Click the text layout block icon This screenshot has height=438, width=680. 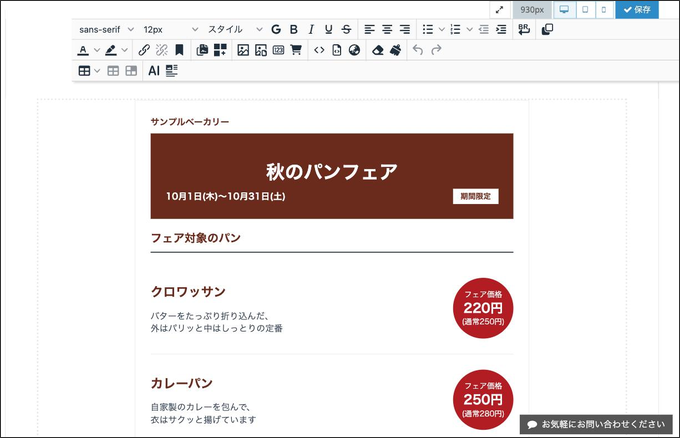pyautogui.click(x=172, y=71)
